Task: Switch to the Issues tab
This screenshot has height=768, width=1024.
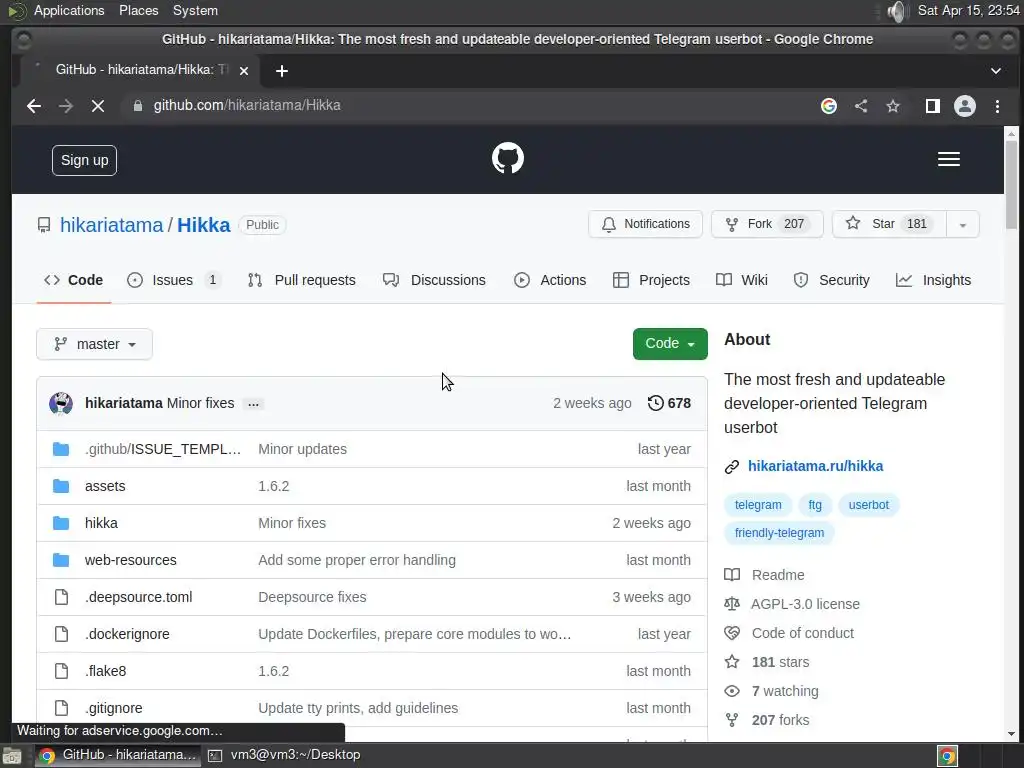Action: tap(173, 280)
